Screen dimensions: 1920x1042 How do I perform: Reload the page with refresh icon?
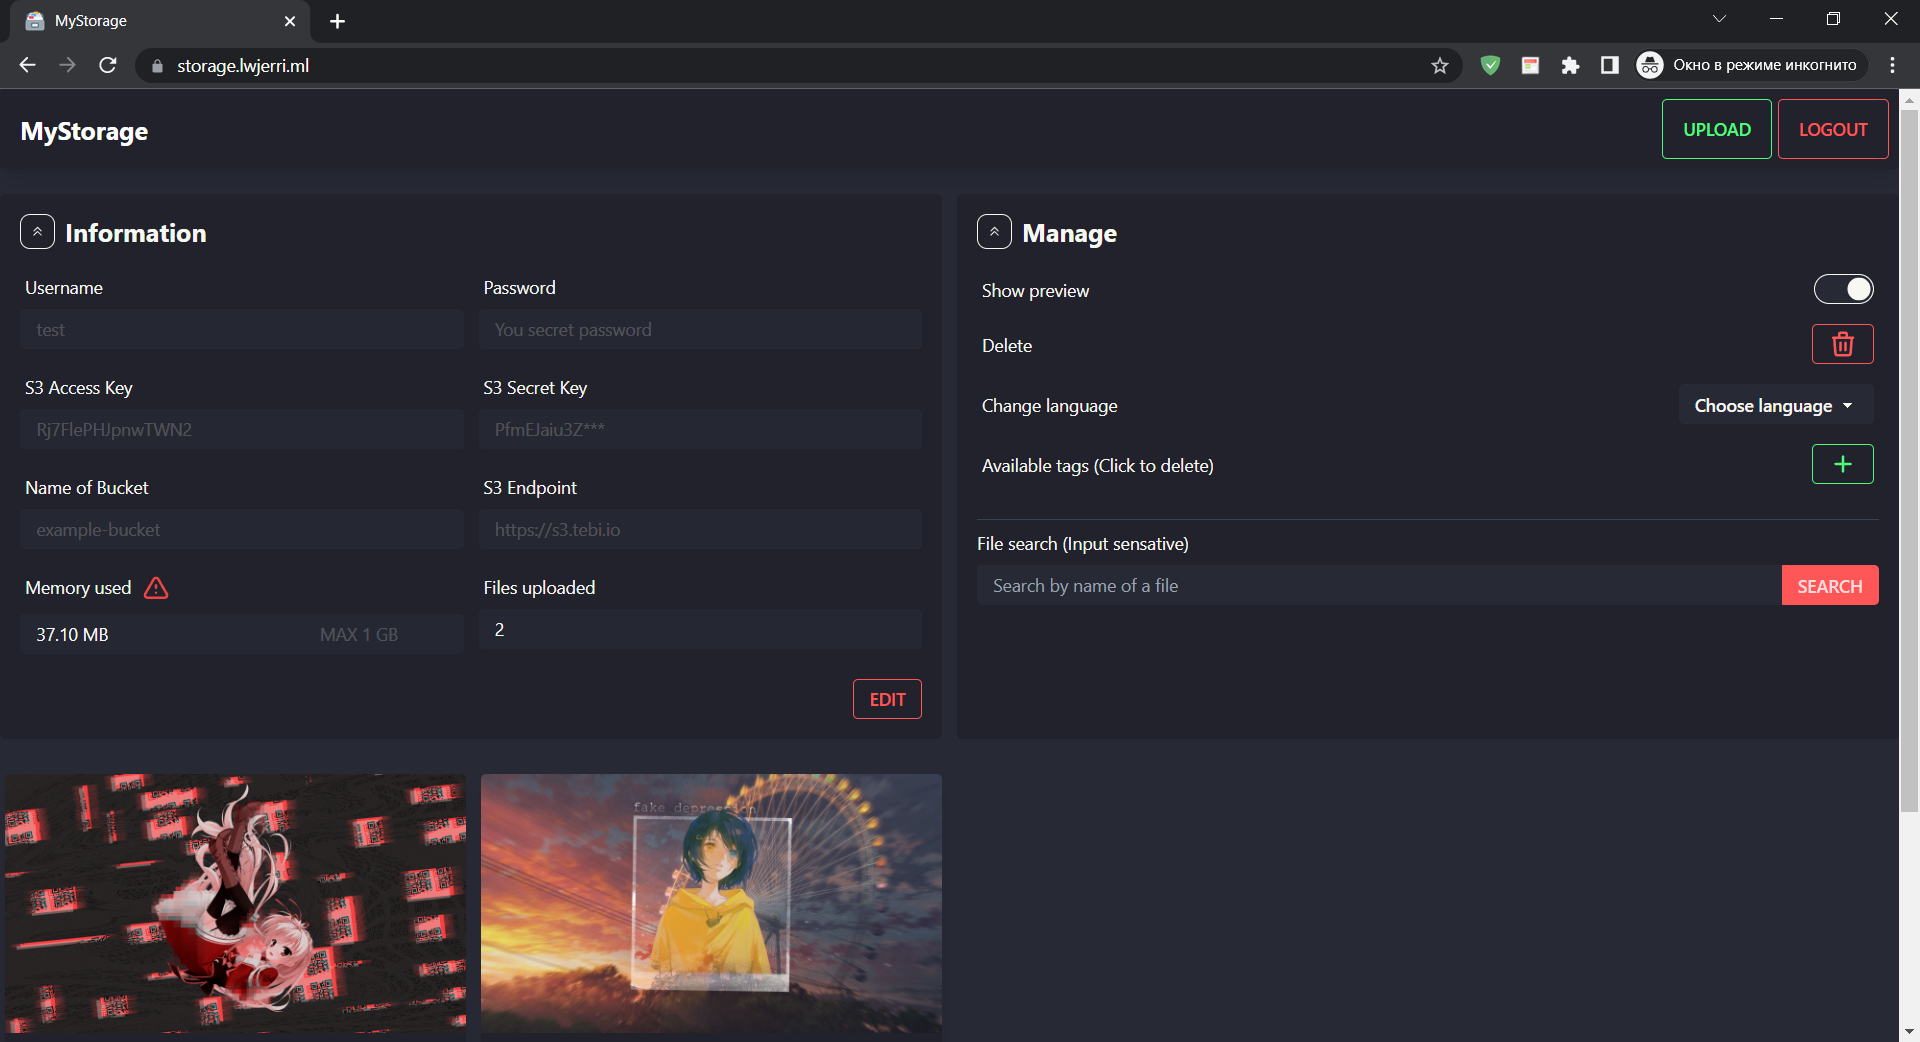pyautogui.click(x=108, y=65)
